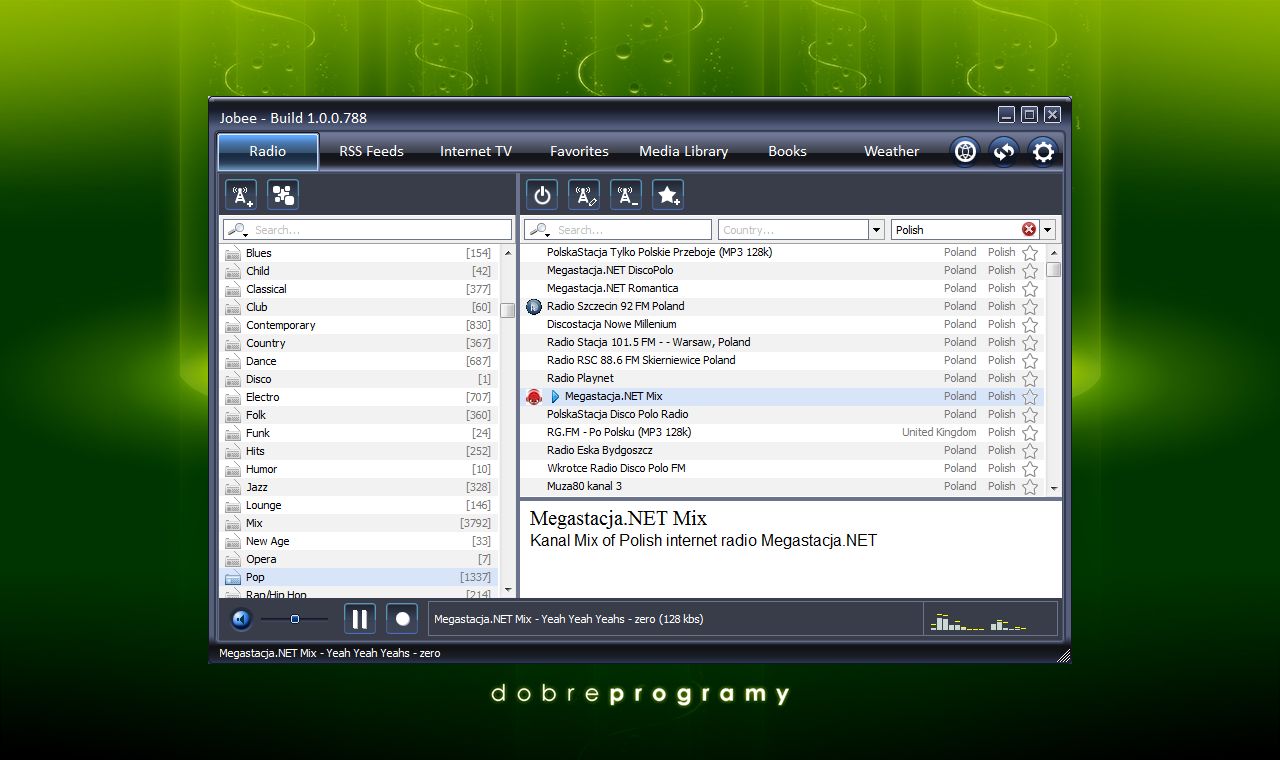Expand the Polish language dropdown
The image size is (1280, 760).
pos(1046,229)
